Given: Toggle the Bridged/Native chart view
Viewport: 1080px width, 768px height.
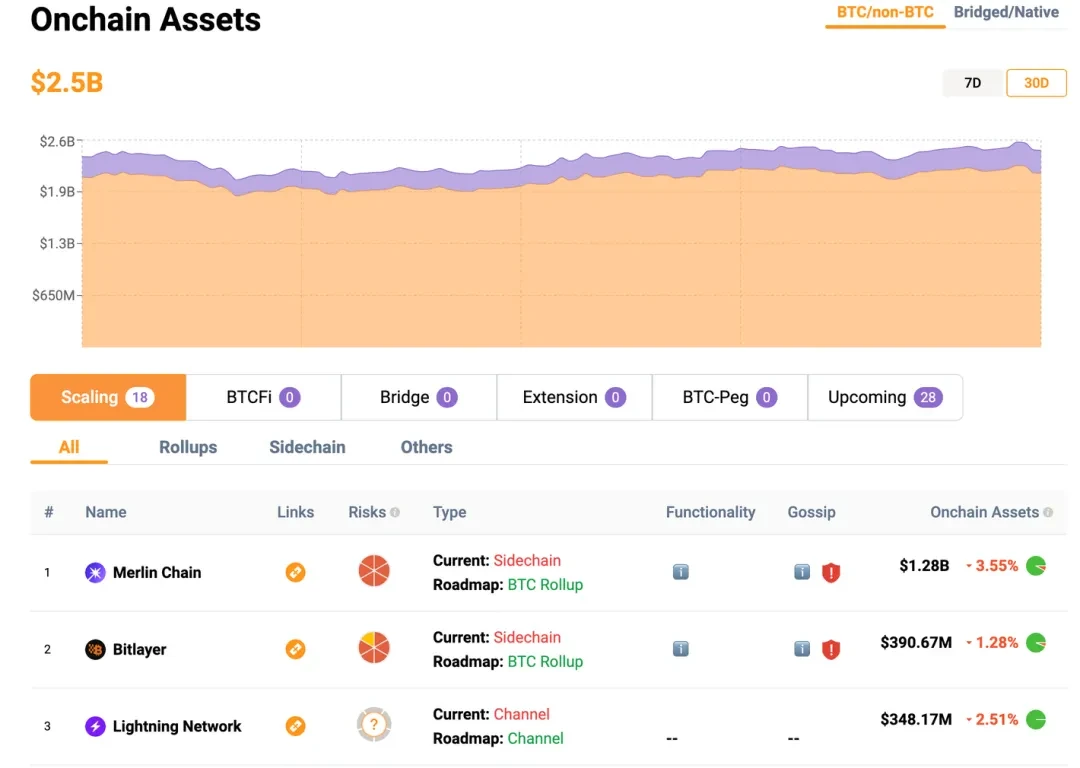Looking at the screenshot, I should pyautogui.click(x=1005, y=13).
